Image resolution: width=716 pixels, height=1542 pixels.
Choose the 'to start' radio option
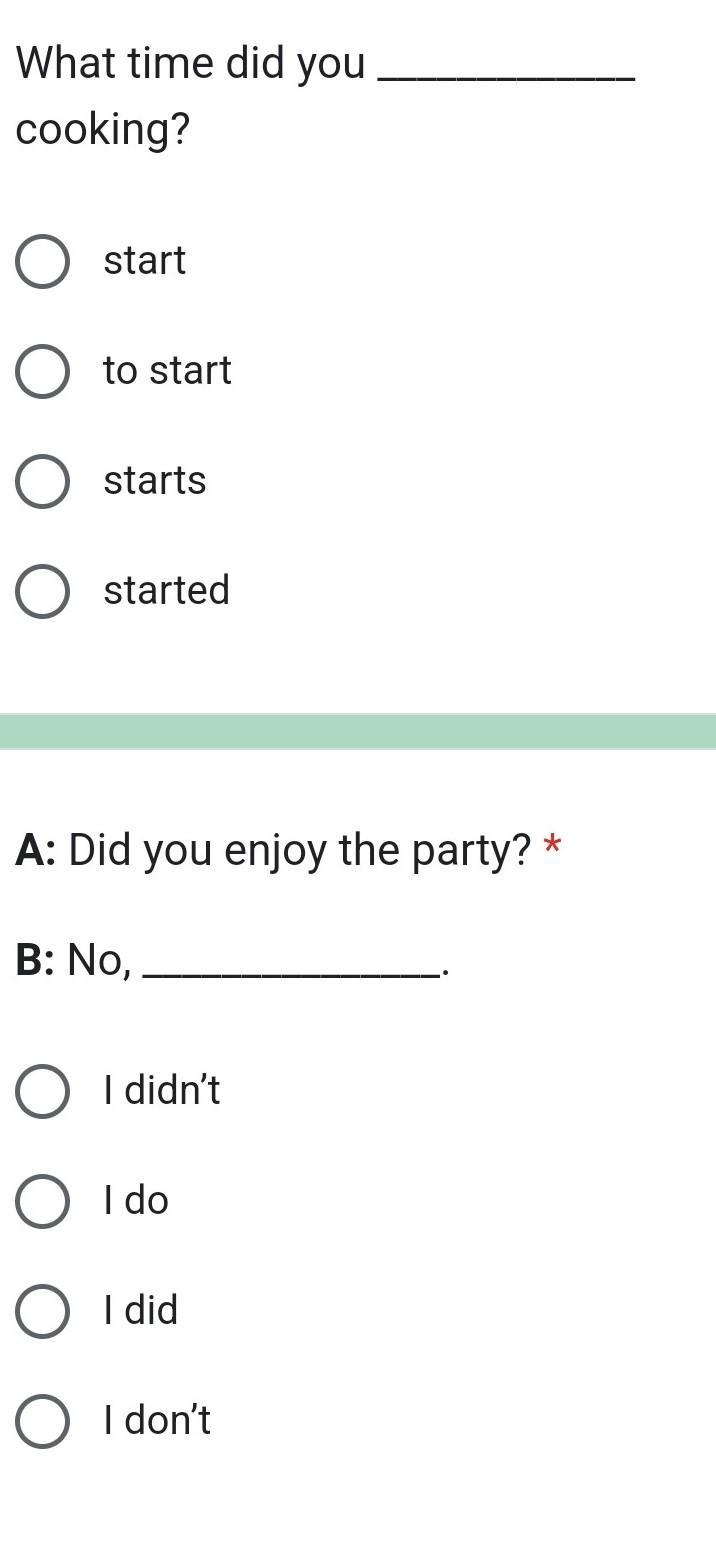coord(43,372)
